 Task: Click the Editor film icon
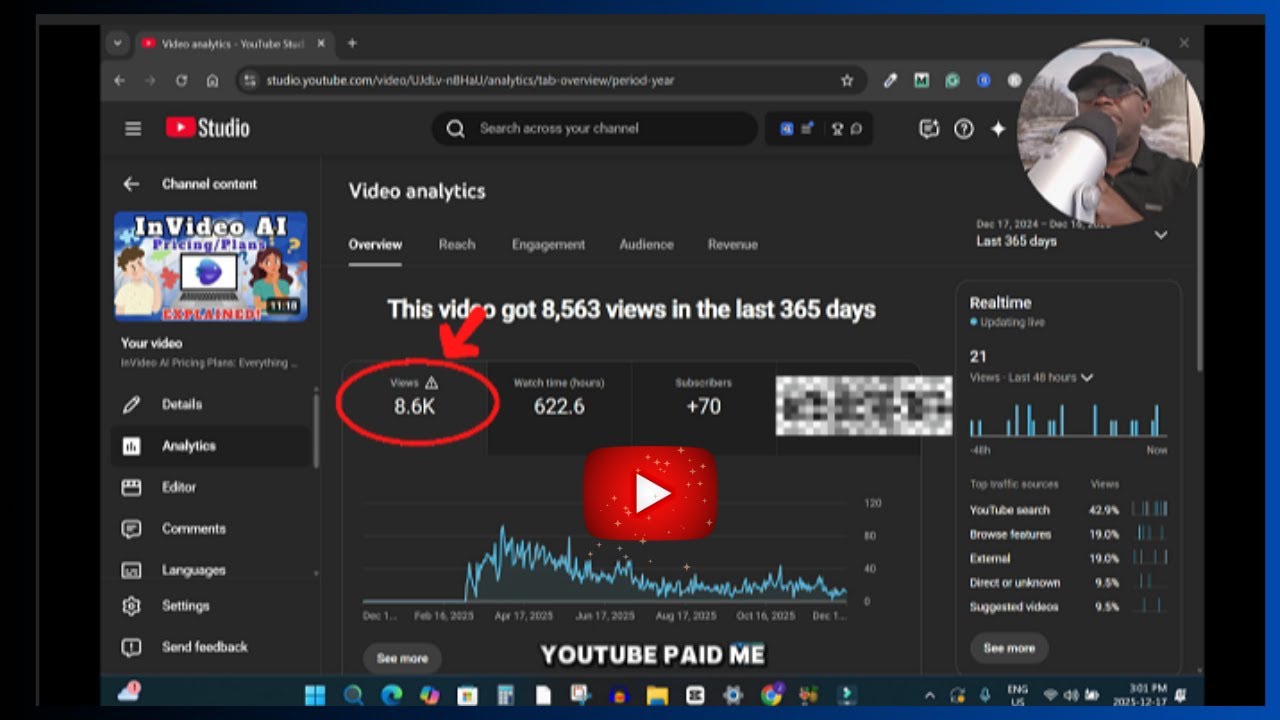pyautogui.click(x=131, y=487)
